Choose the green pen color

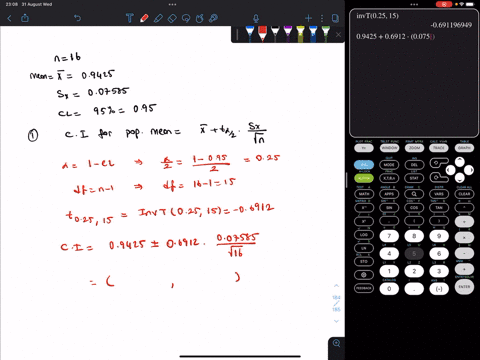[325, 34]
